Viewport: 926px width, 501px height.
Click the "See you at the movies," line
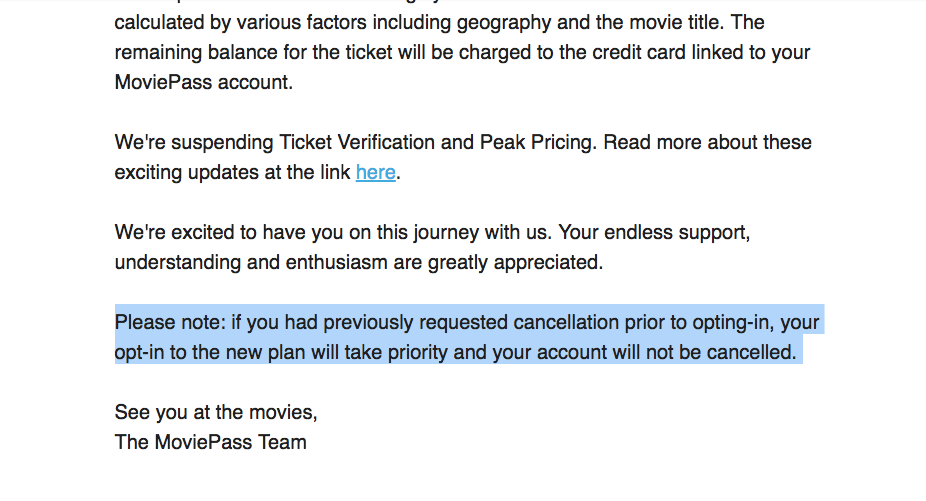[215, 412]
